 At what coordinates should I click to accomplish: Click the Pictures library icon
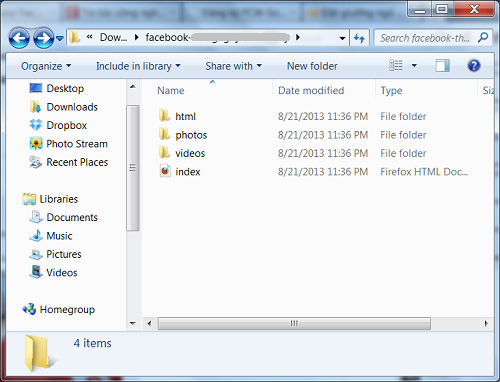click(x=36, y=254)
